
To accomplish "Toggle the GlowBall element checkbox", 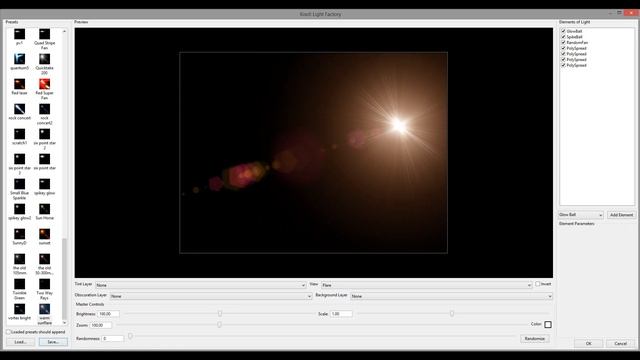I will click(x=563, y=31).
